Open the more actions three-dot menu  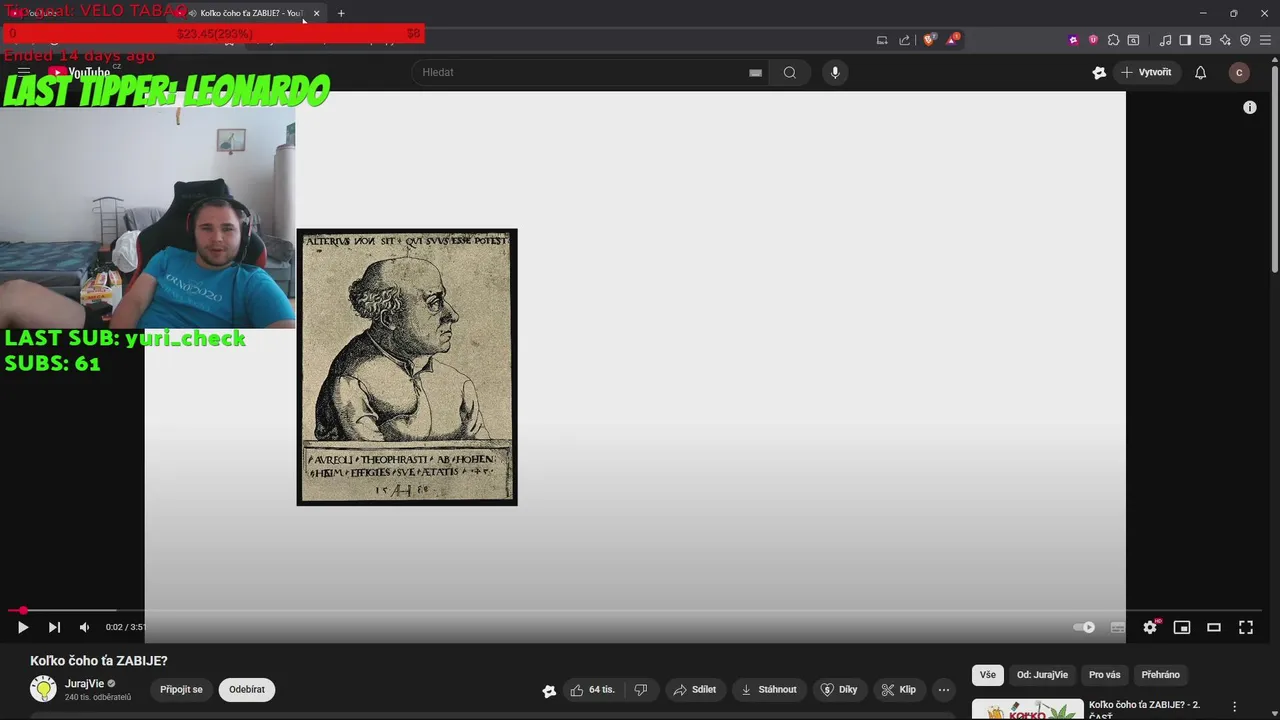coord(943,689)
